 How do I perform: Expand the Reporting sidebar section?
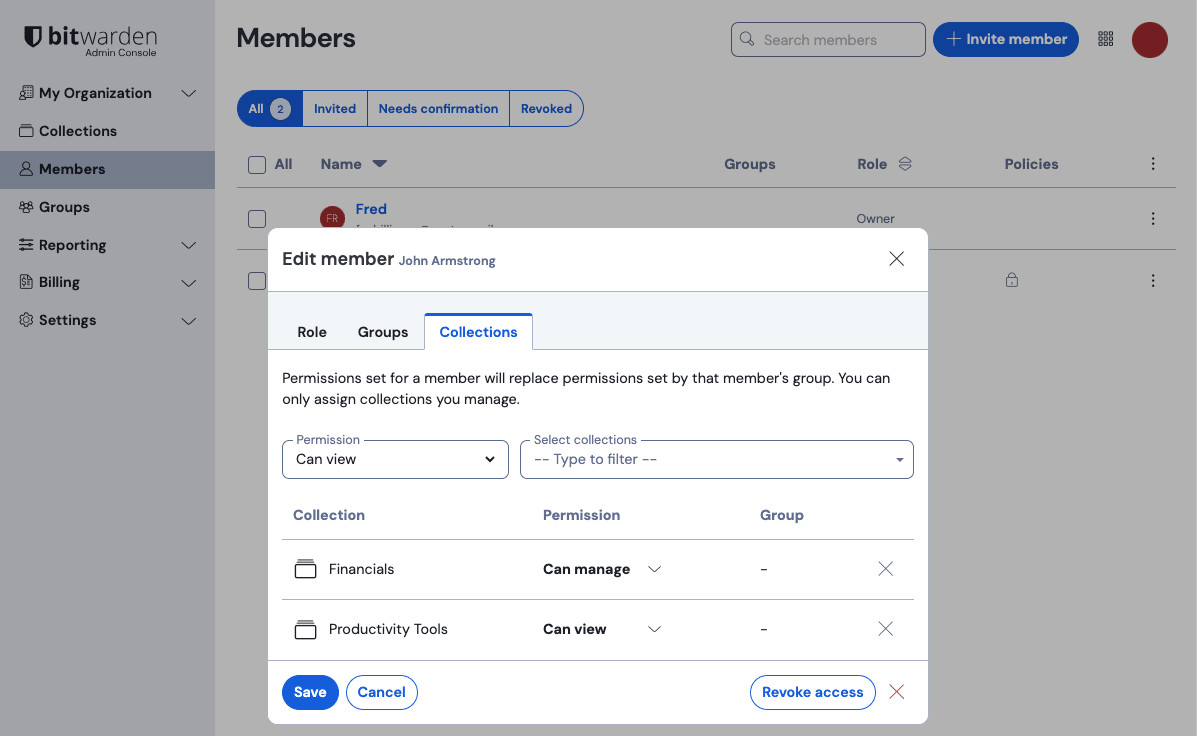pyautogui.click(x=71, y=245)
